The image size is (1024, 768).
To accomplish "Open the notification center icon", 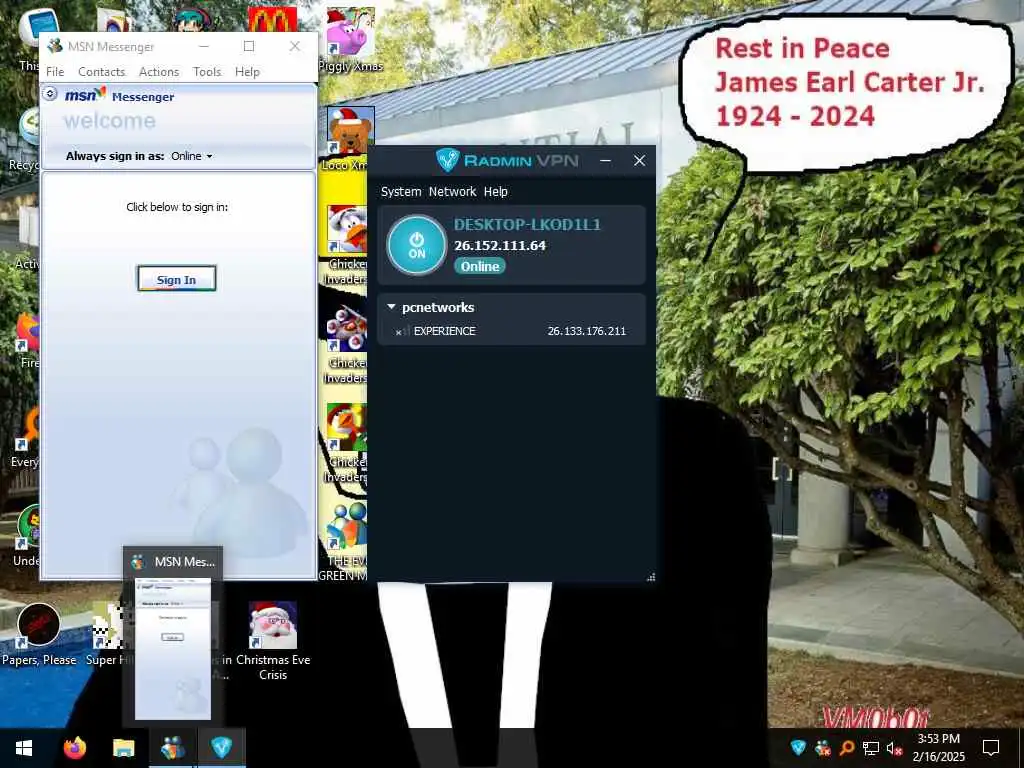I will tap(991, 748).
